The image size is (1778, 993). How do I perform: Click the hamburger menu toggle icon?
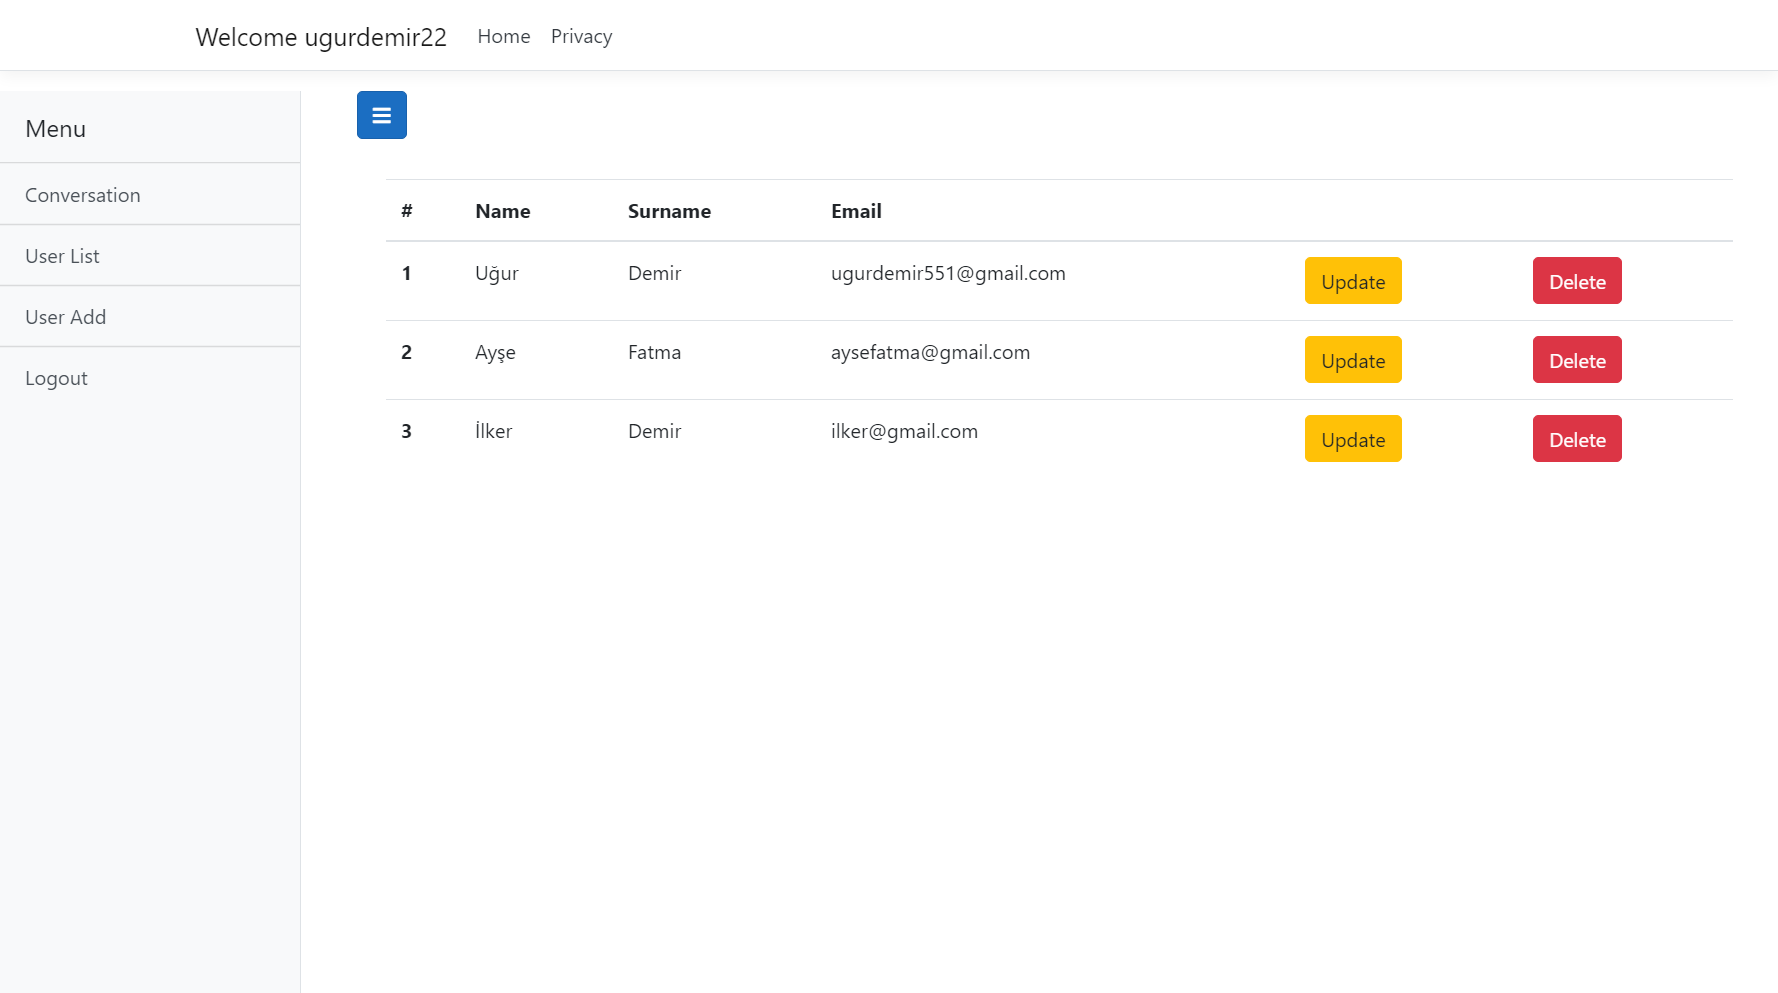(x=381, y=114)
